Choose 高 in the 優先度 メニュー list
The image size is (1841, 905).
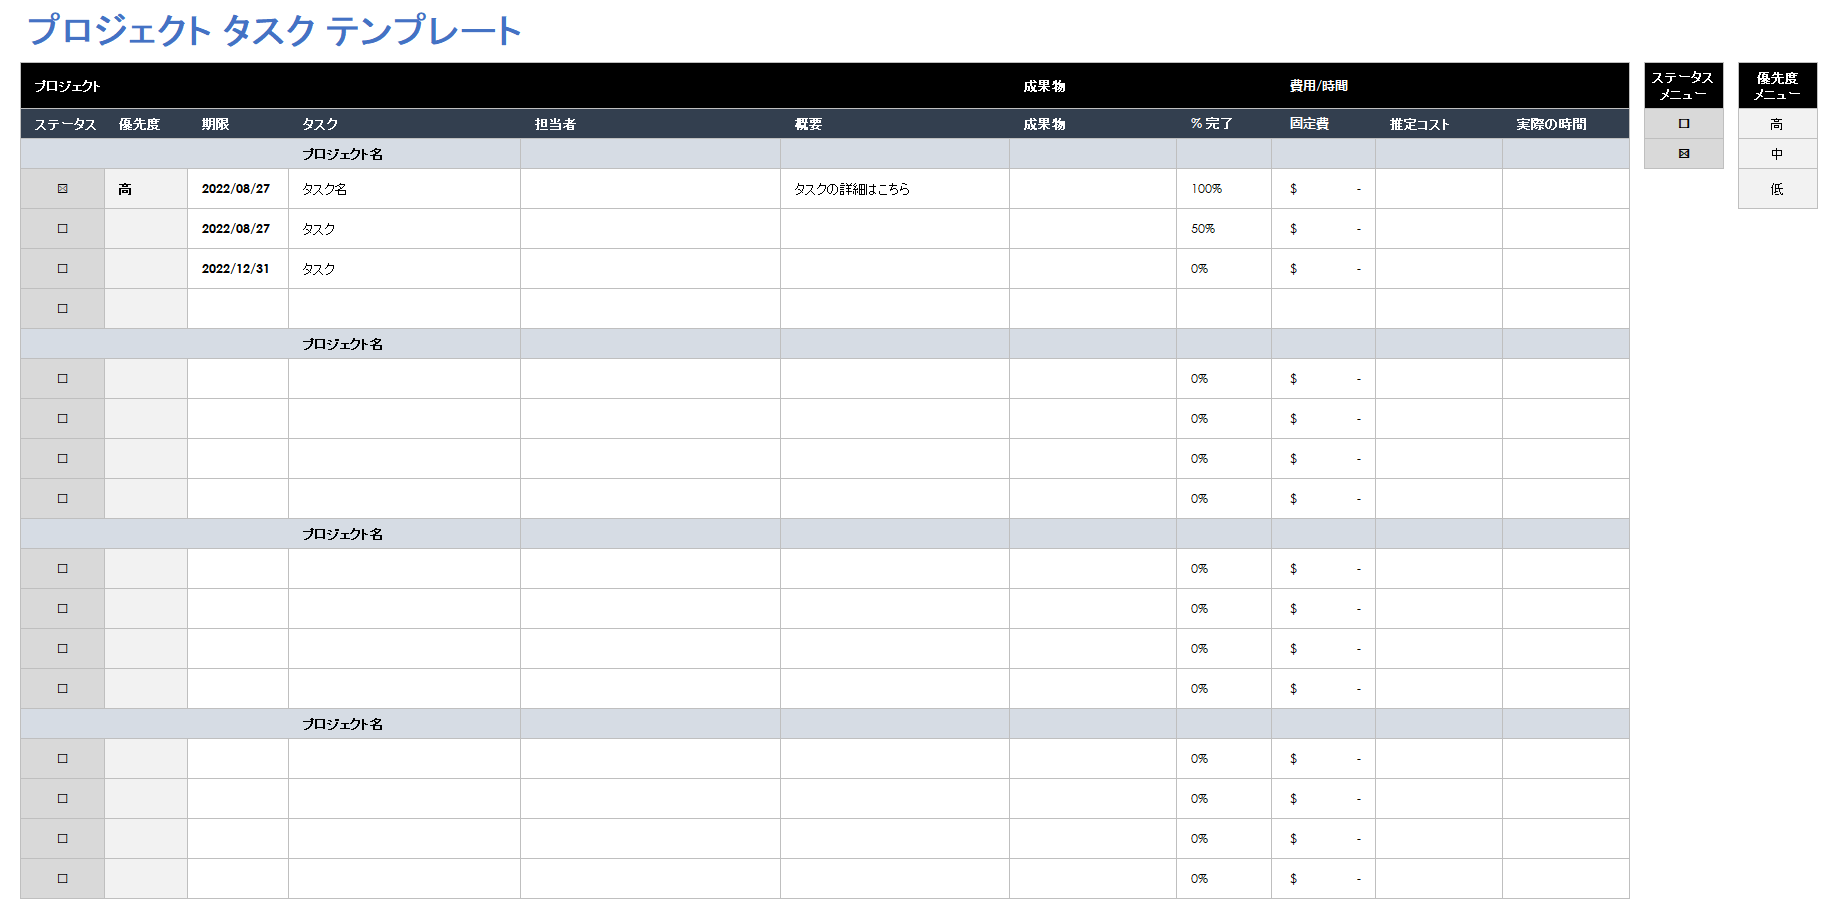click(1777, 124)
